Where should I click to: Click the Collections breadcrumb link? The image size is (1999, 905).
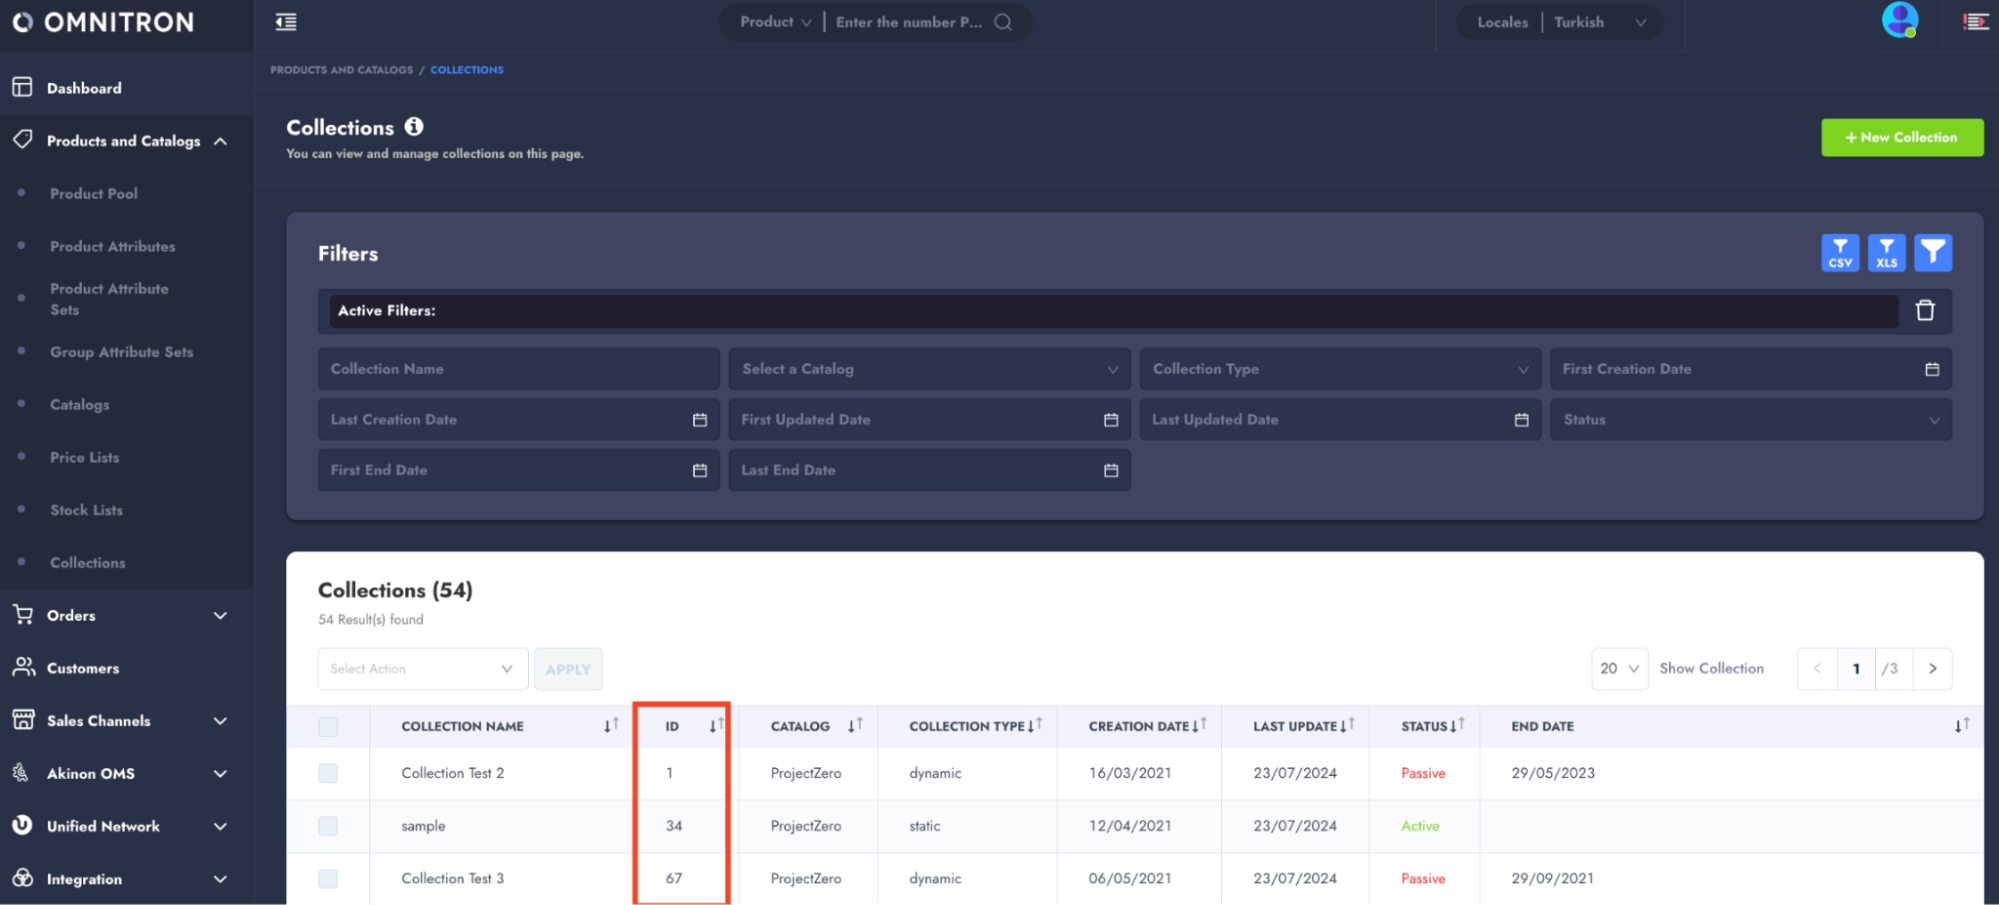tap(467, 70)
